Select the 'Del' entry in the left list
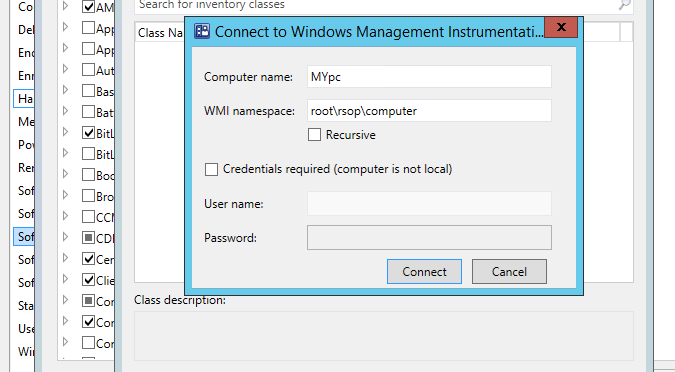This screenshot has height=372, width=675. point(25,30)
